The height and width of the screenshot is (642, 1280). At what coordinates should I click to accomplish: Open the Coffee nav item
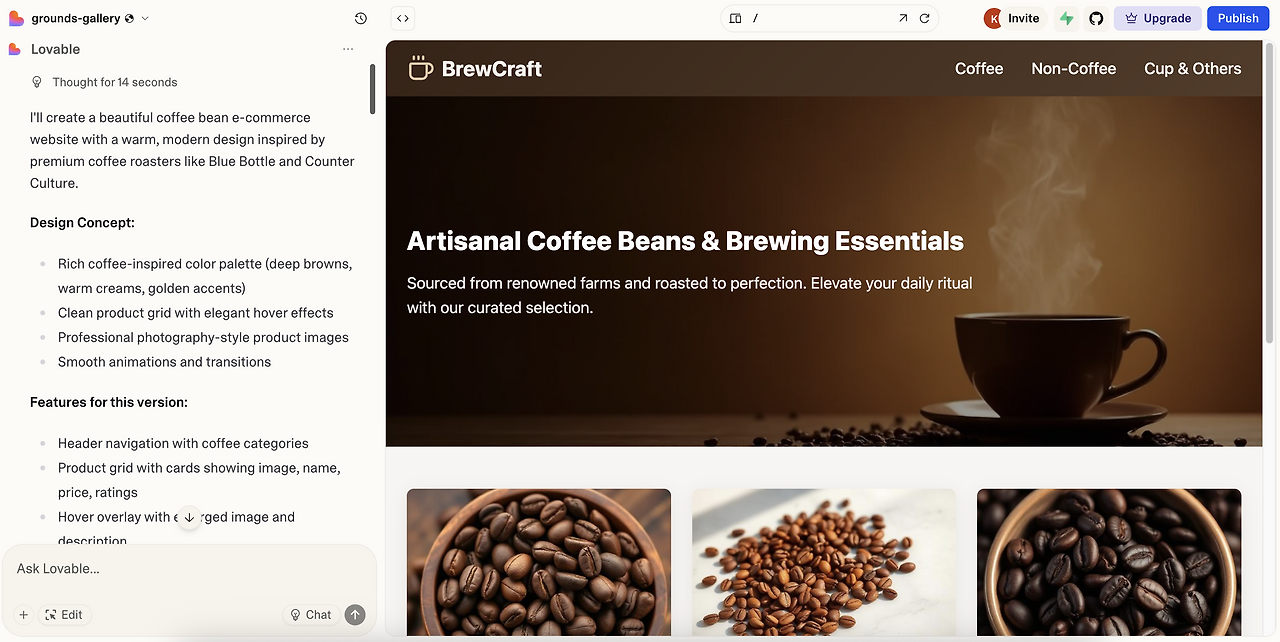979,69
